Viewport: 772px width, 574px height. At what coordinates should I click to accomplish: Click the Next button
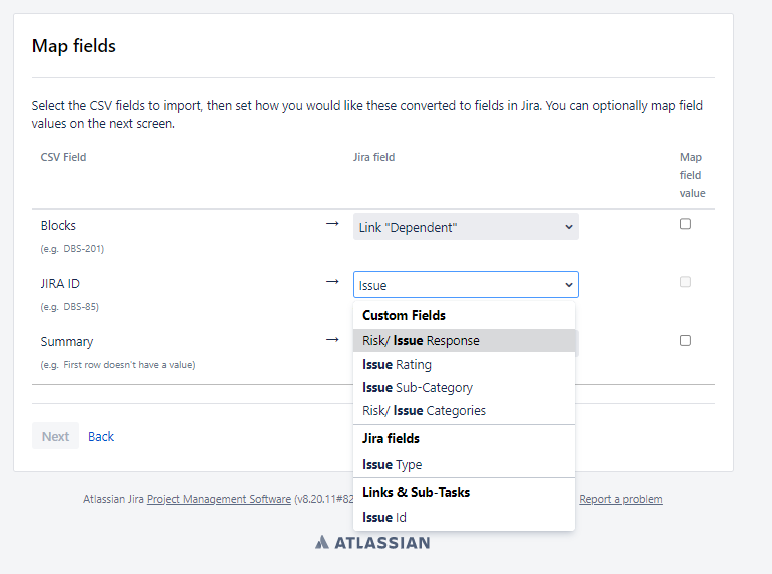[x=55, y=436]
